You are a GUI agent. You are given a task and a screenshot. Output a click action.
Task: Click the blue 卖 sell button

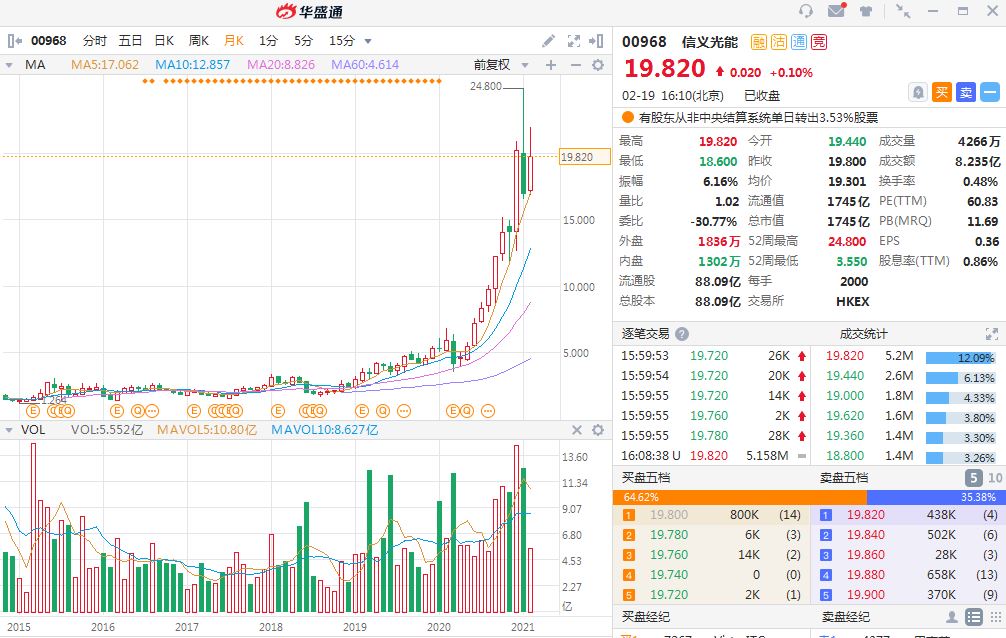pos(966,92)
